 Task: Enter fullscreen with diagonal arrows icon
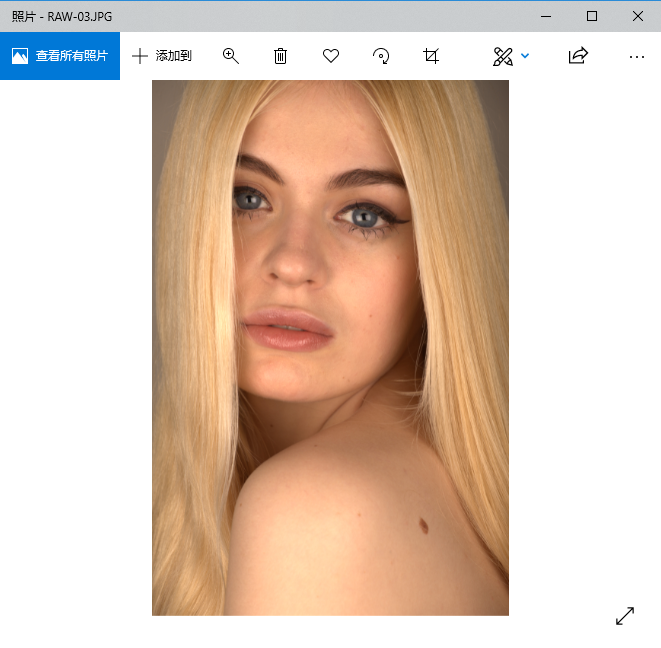[625, 616]
